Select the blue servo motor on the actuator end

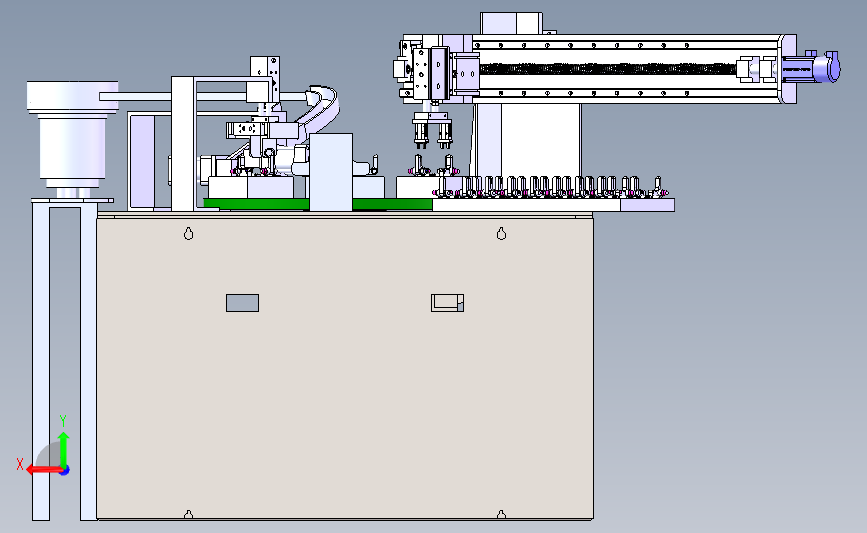click(811, 69)
